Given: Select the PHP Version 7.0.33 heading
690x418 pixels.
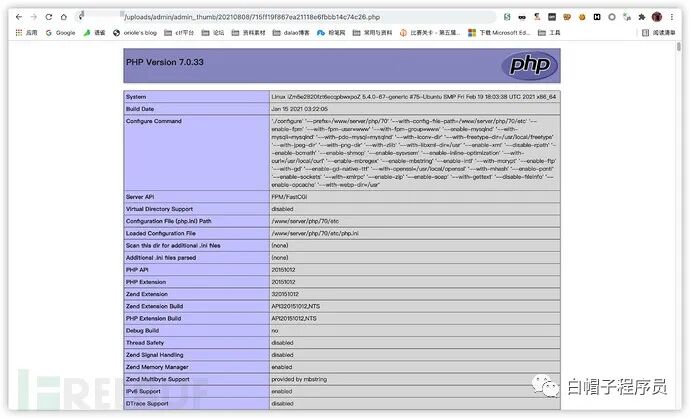Looking at the screenshot, I should tap(165, 62).
